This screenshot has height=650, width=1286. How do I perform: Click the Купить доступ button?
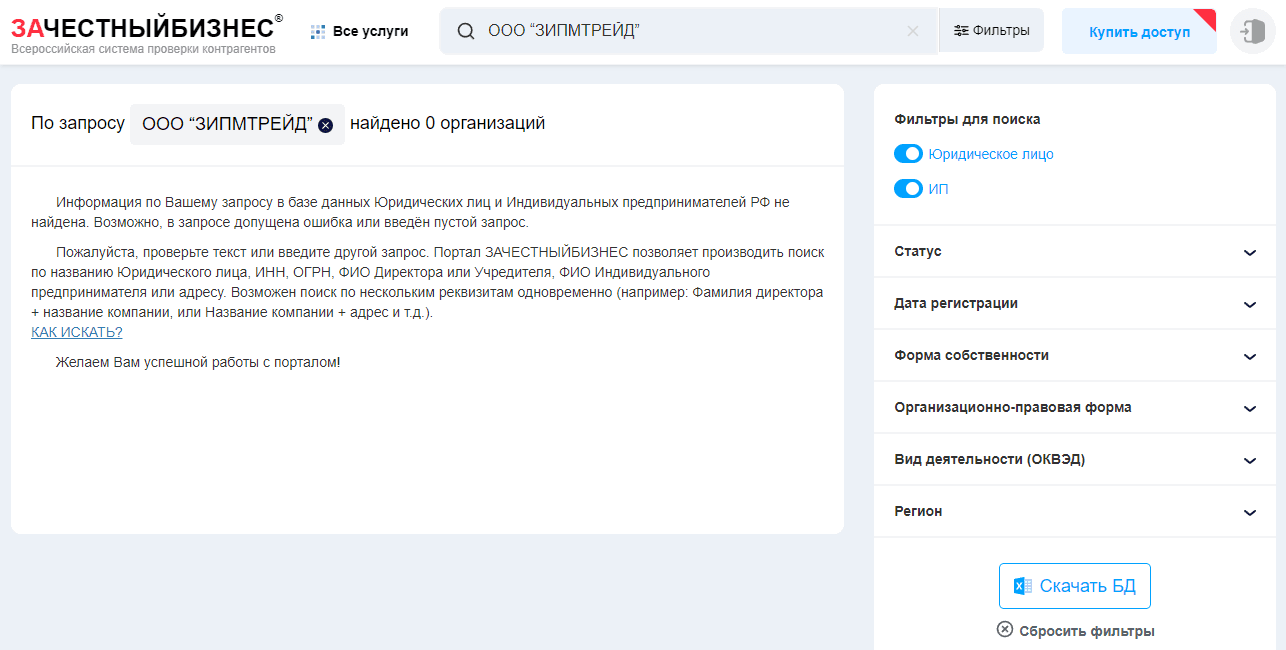(1139, 31)
